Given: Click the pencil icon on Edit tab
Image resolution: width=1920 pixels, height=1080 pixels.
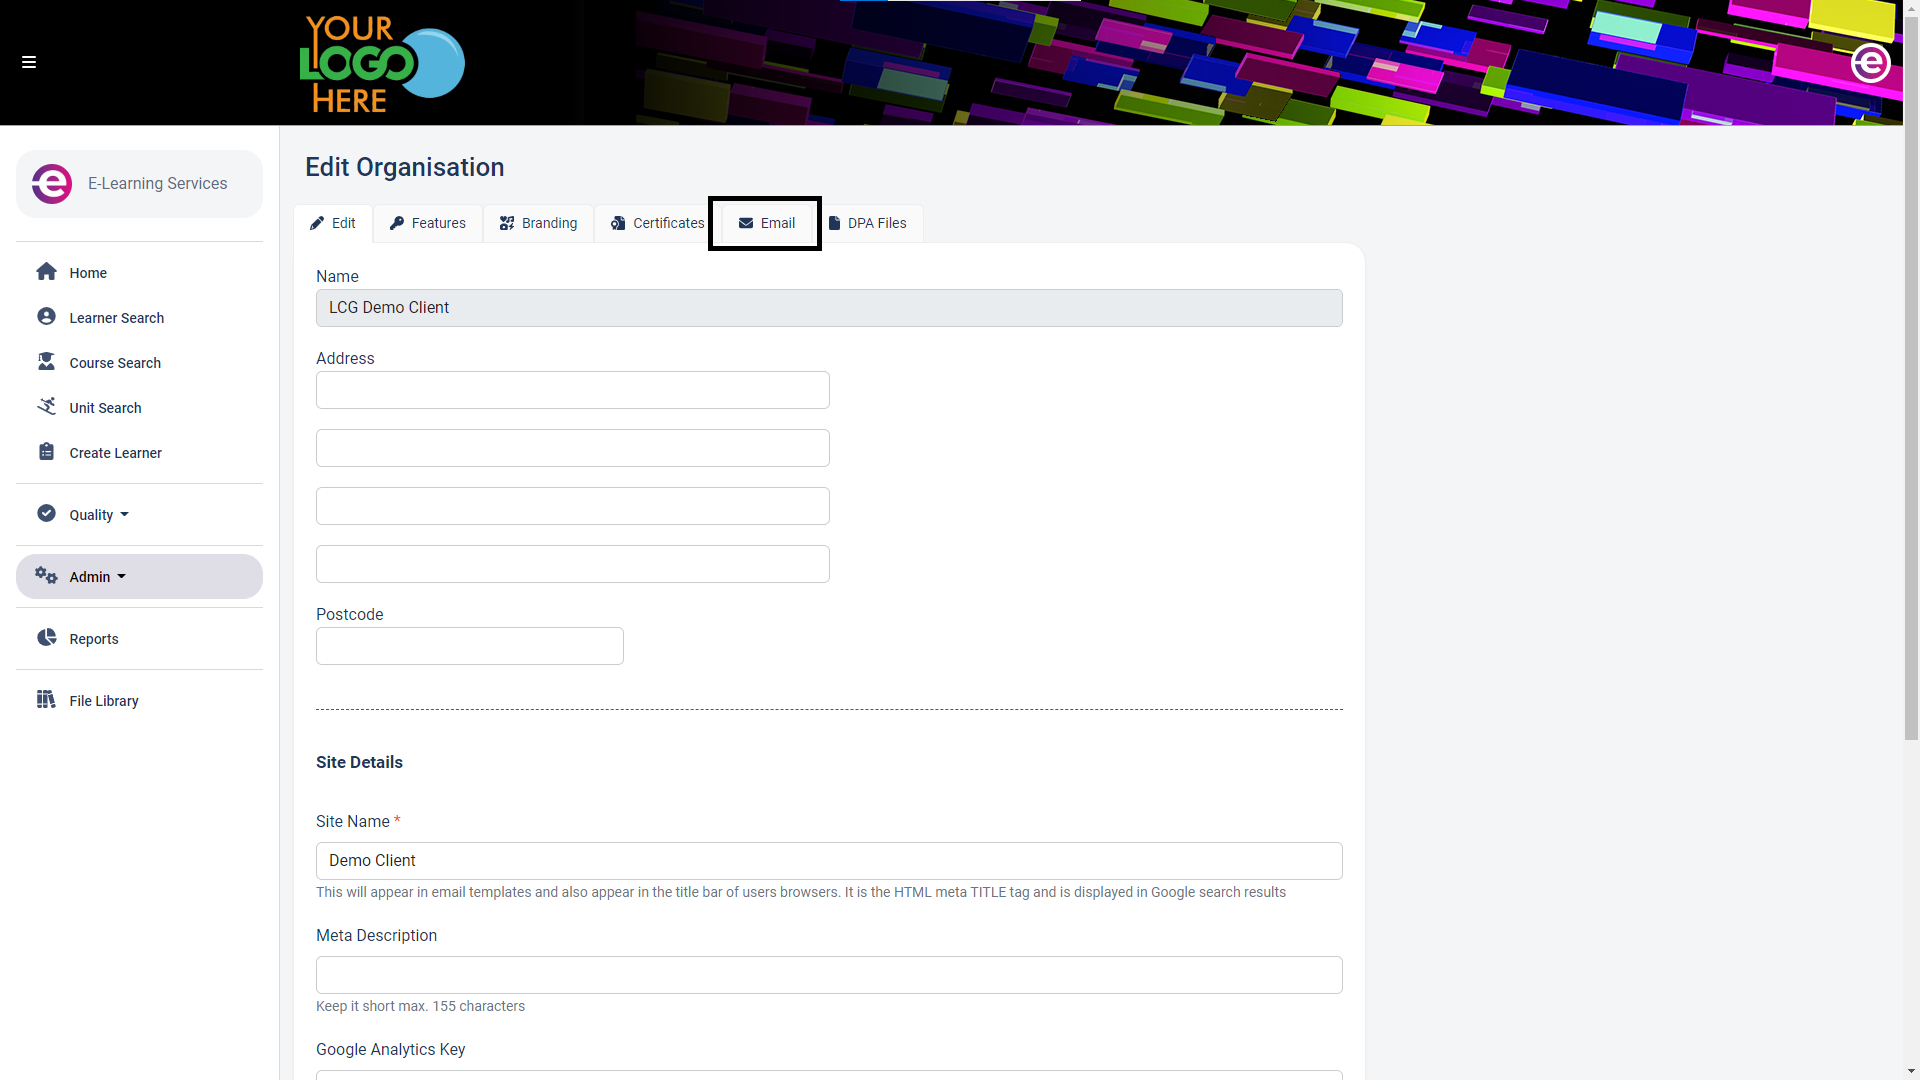Looking at the screenshot, I should pyautogui.click(x=317, y=223).
